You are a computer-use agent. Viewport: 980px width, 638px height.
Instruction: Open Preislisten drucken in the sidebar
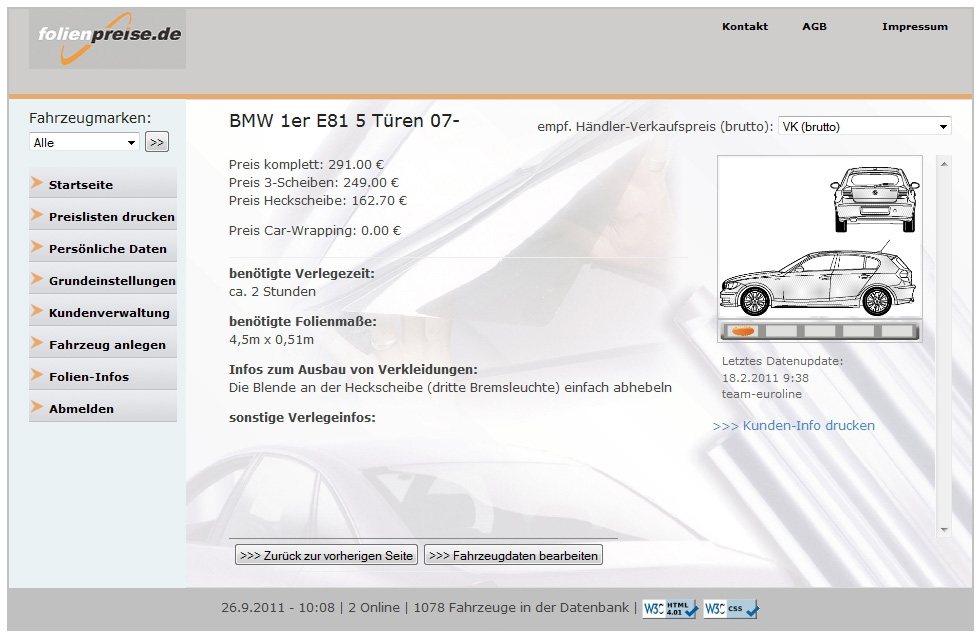(x=102, y=216)
